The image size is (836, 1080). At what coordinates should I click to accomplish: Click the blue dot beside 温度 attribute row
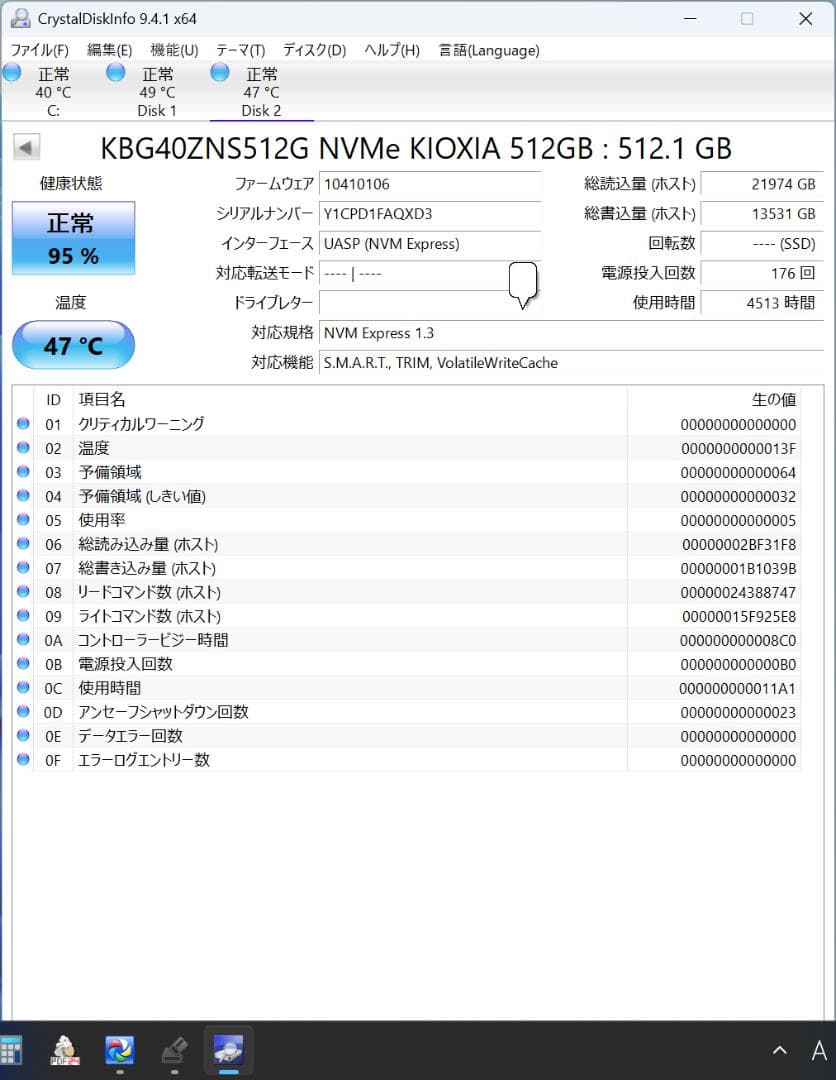(23, 447)
